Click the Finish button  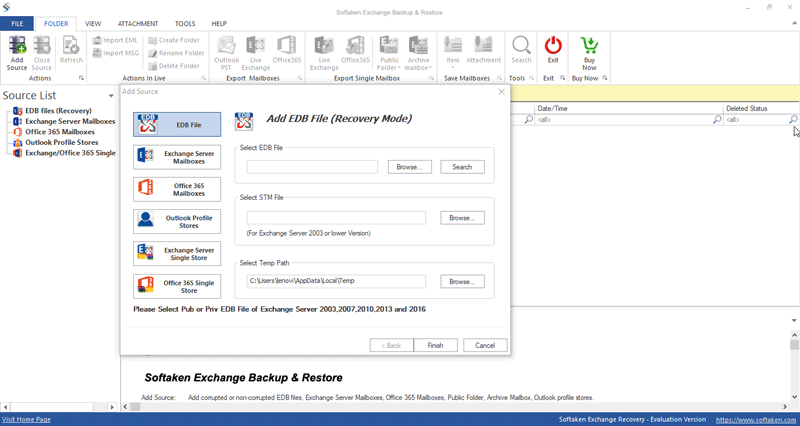[435, 345]
